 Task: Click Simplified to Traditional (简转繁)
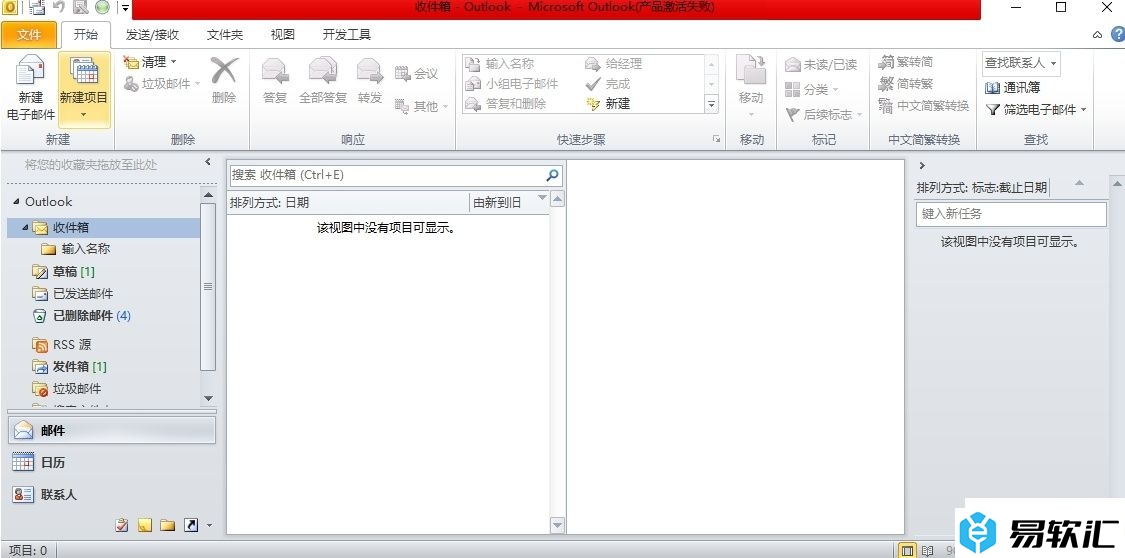(x=905, y=84)
